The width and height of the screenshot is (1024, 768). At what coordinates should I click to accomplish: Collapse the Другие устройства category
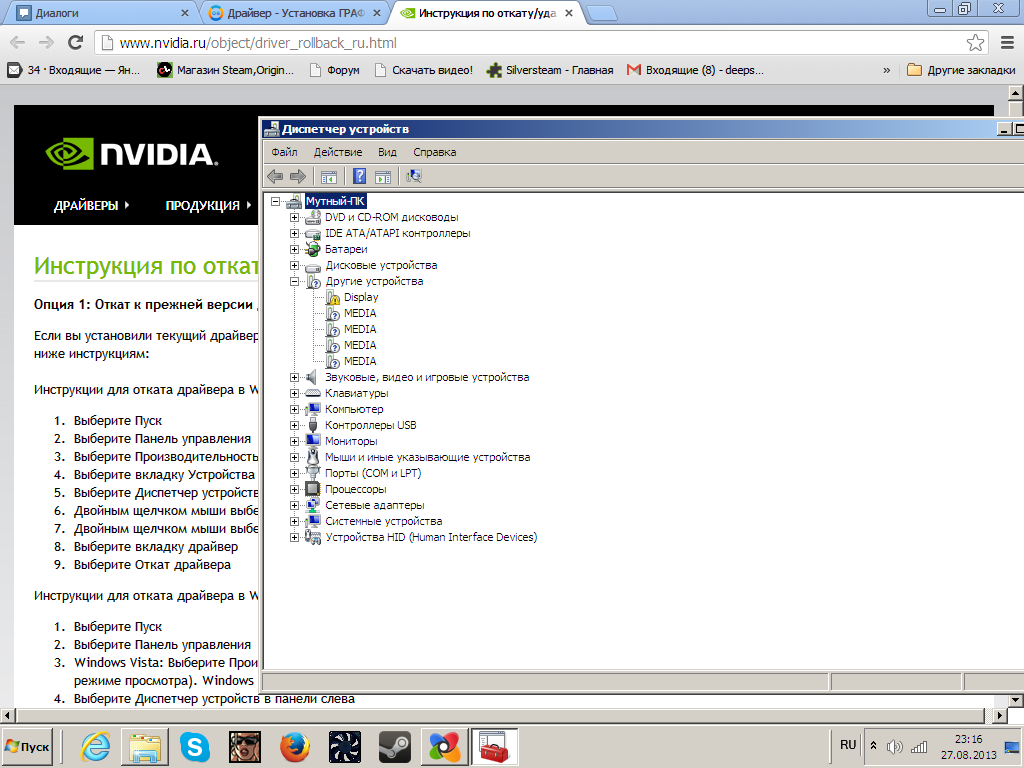pyautogui.click(x=295, y=281)
